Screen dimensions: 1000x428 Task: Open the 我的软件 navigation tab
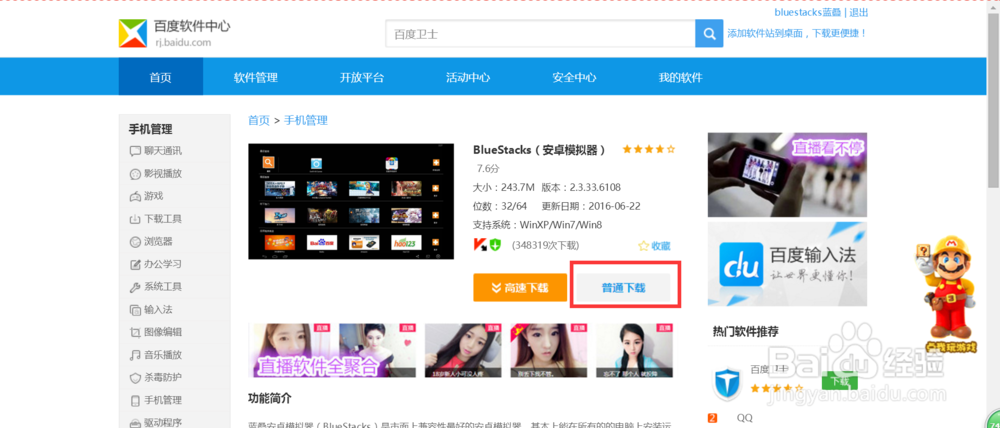[x=680, y=77]
